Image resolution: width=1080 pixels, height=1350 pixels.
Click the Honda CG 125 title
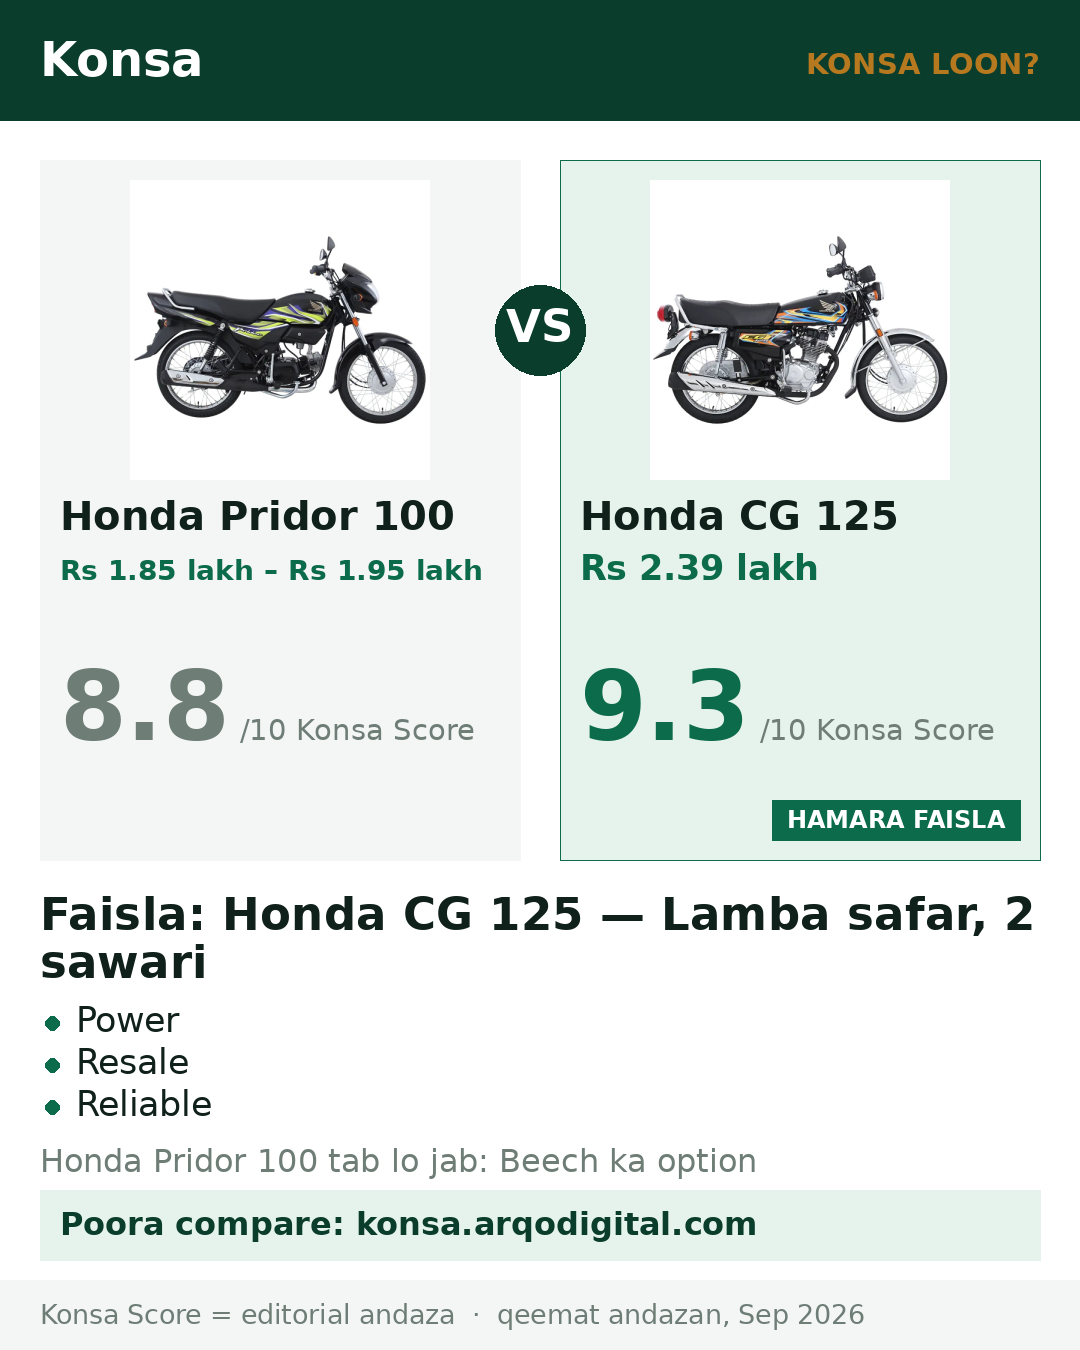[x=739, y=516]
